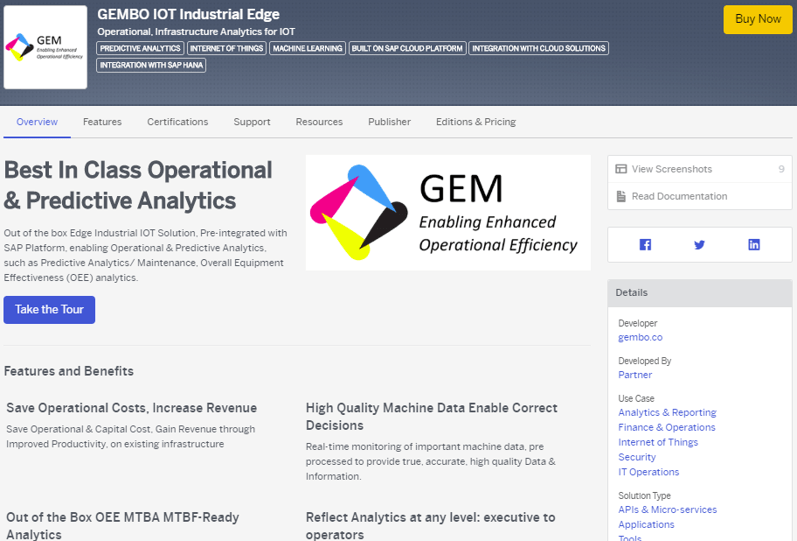The width and height of the screenshot is (797, 541).
Task: View the Resources tab
Action: pos(319,122)
